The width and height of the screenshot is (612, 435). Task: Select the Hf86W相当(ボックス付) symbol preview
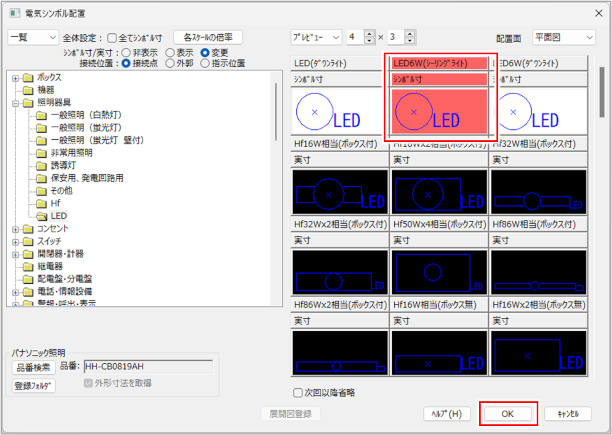point(537,270)
